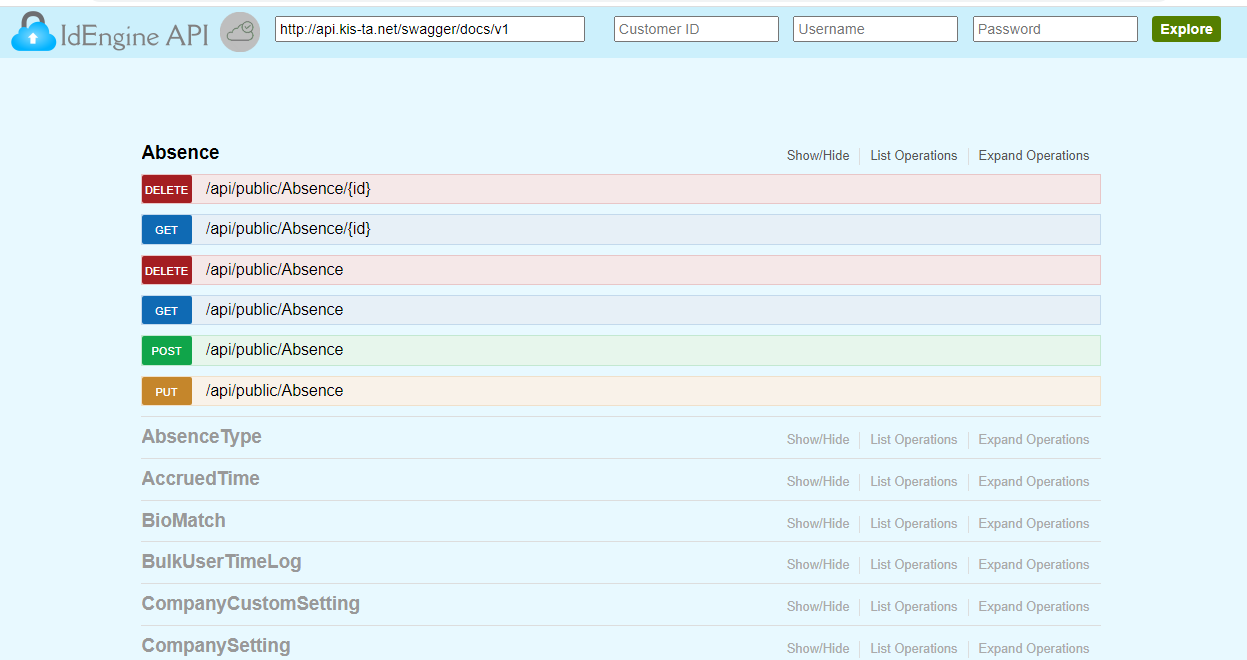Toggle Show/Hide for AbsenceType section
The height and width of the screenshot is (660, 1247).
(x=817, y=440)
